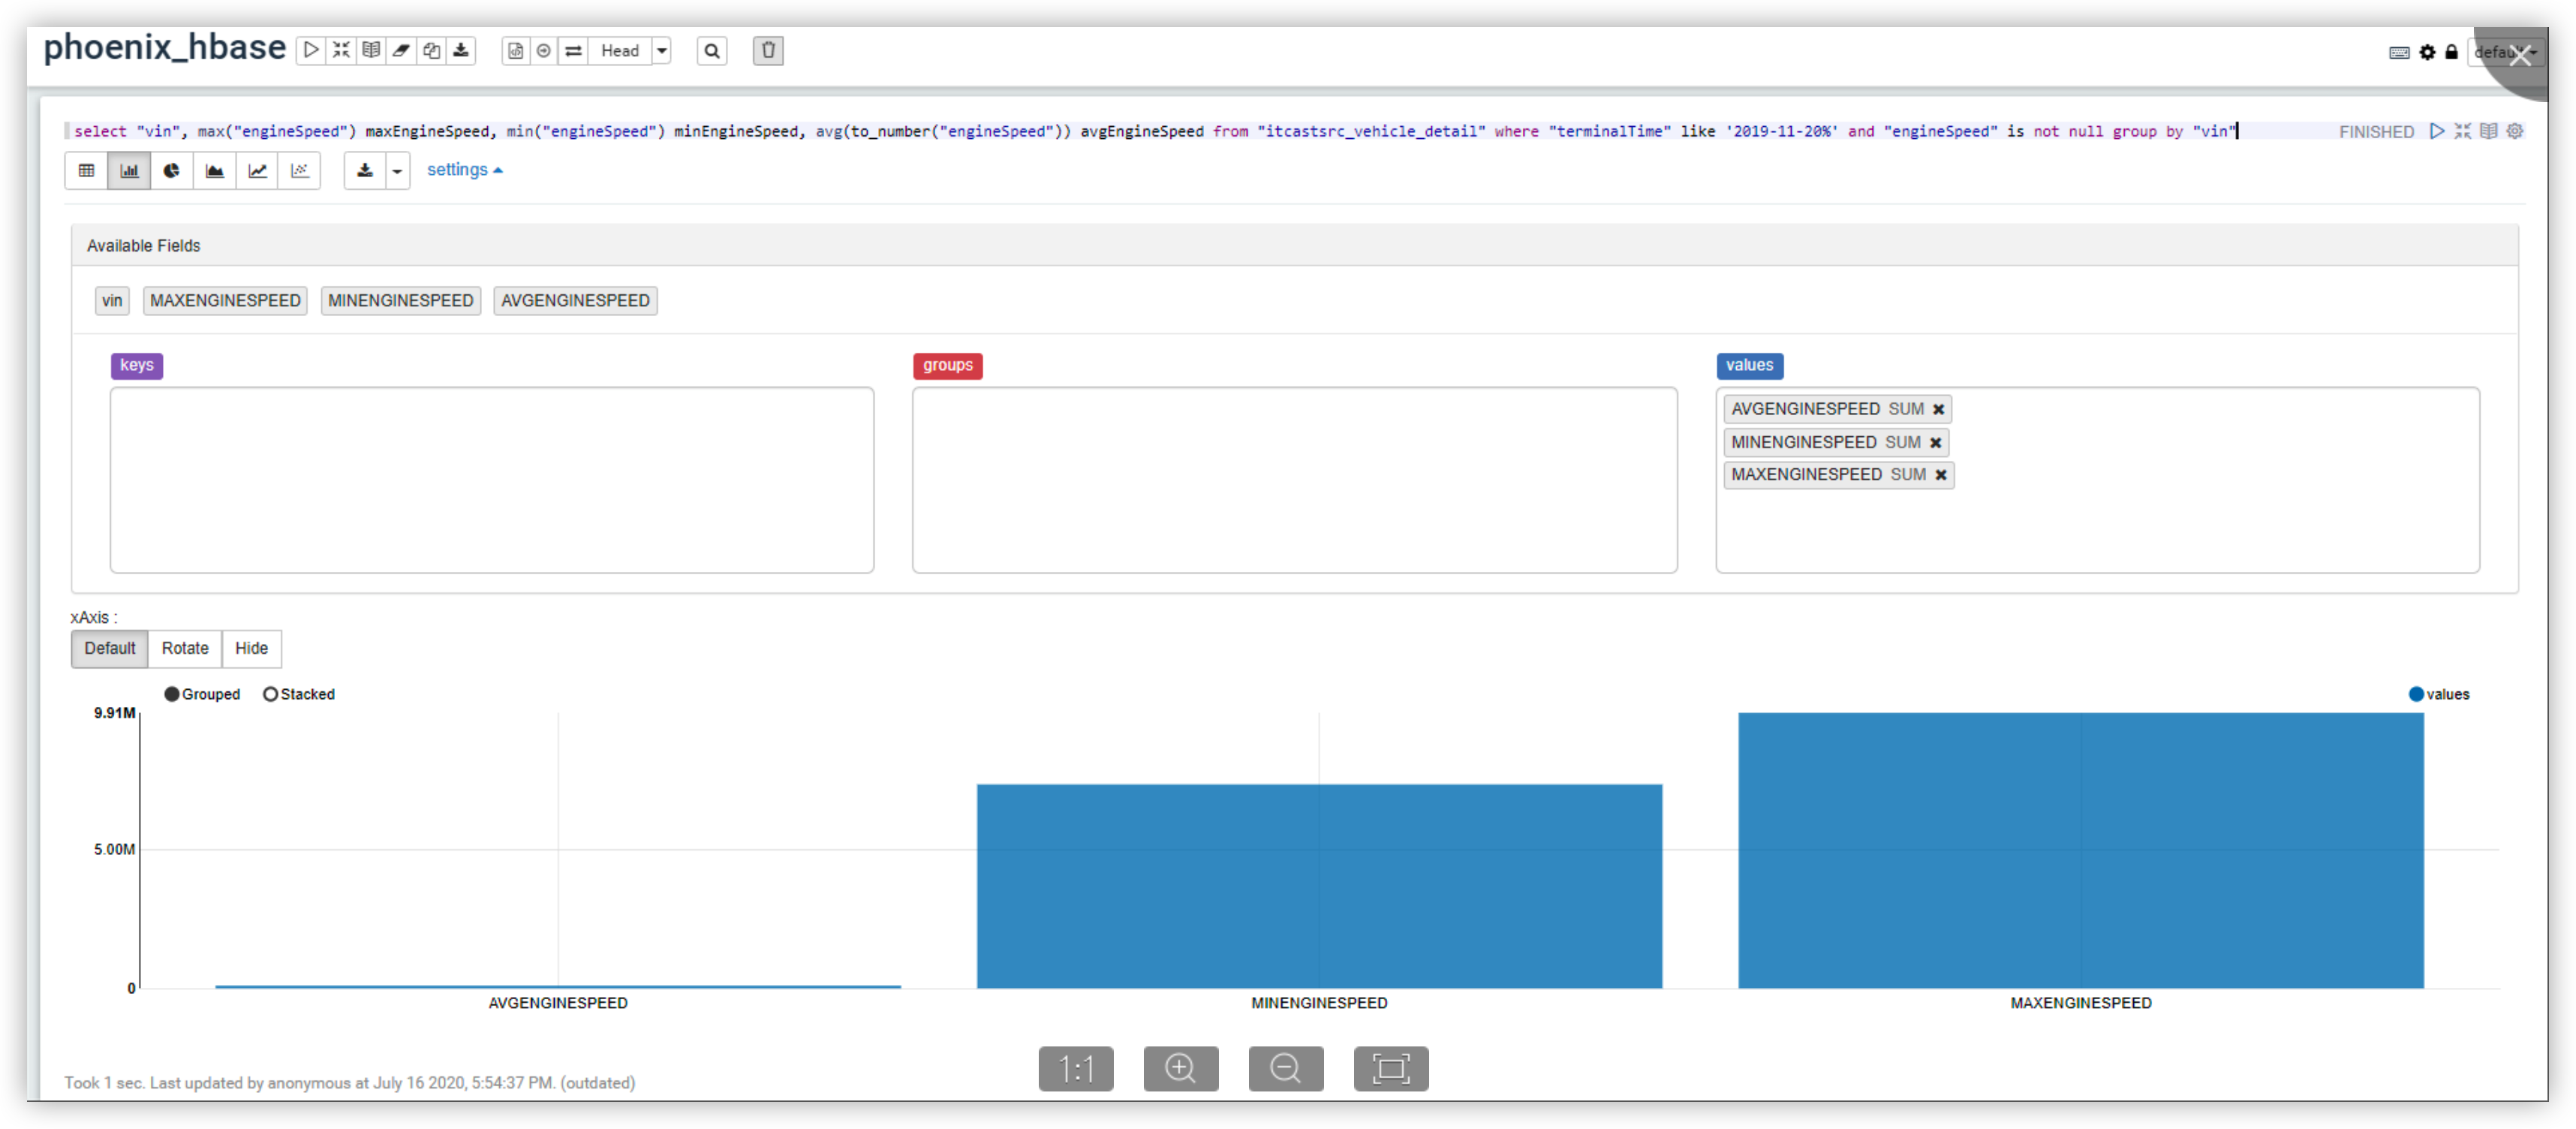Run all paragraphs in notebook
This screenshot has width=2576, height=1129.
311,50
